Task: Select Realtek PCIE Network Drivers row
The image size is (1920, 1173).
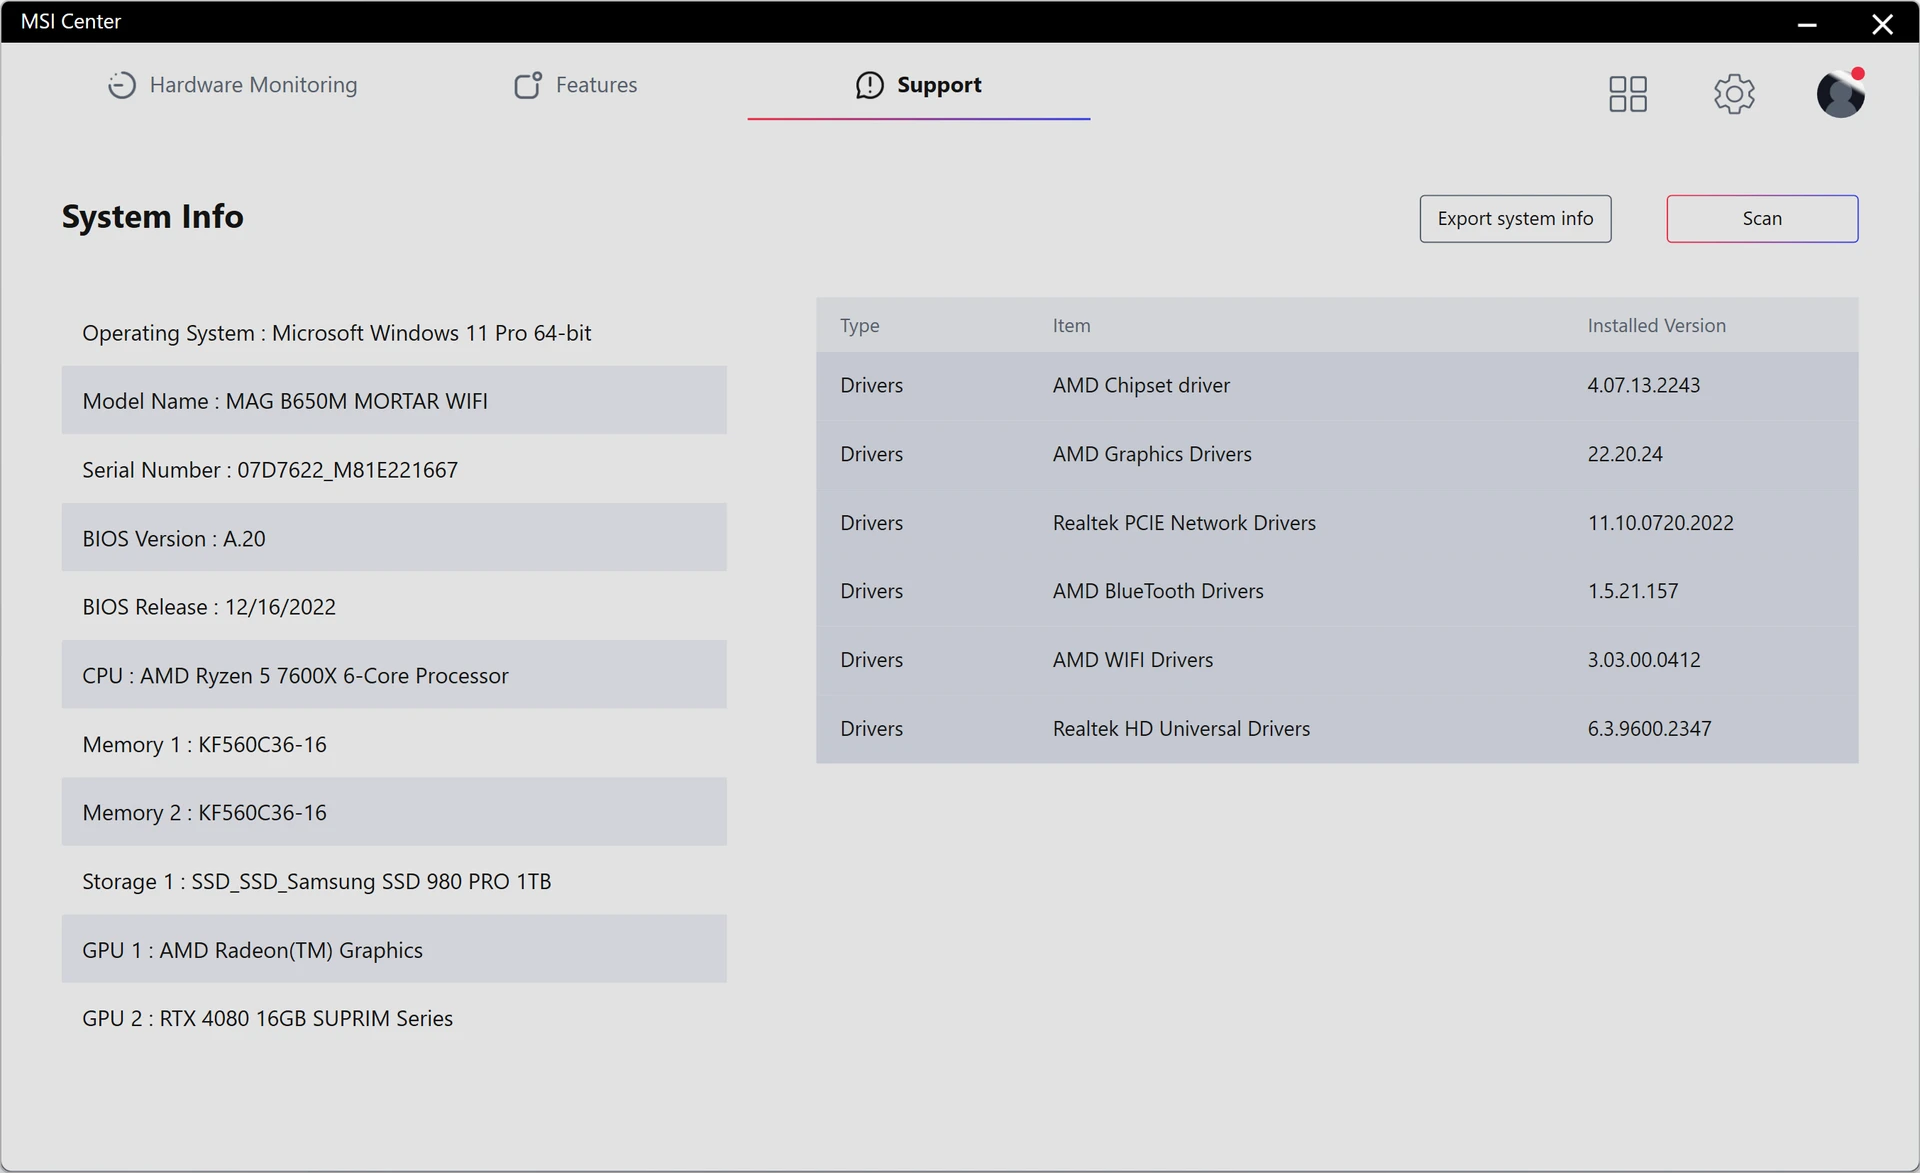Action: click(1337, 523)
